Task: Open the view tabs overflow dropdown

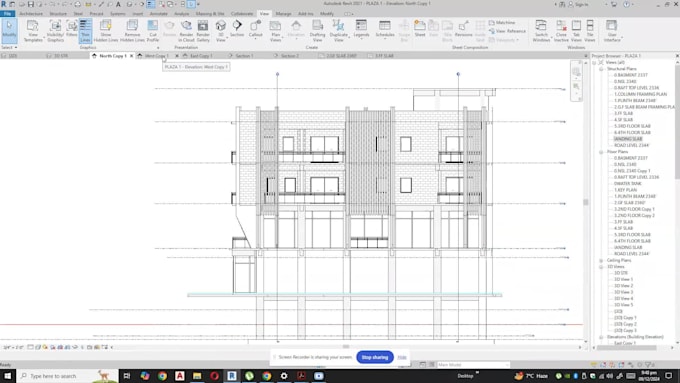Action: tap(585, 56)
